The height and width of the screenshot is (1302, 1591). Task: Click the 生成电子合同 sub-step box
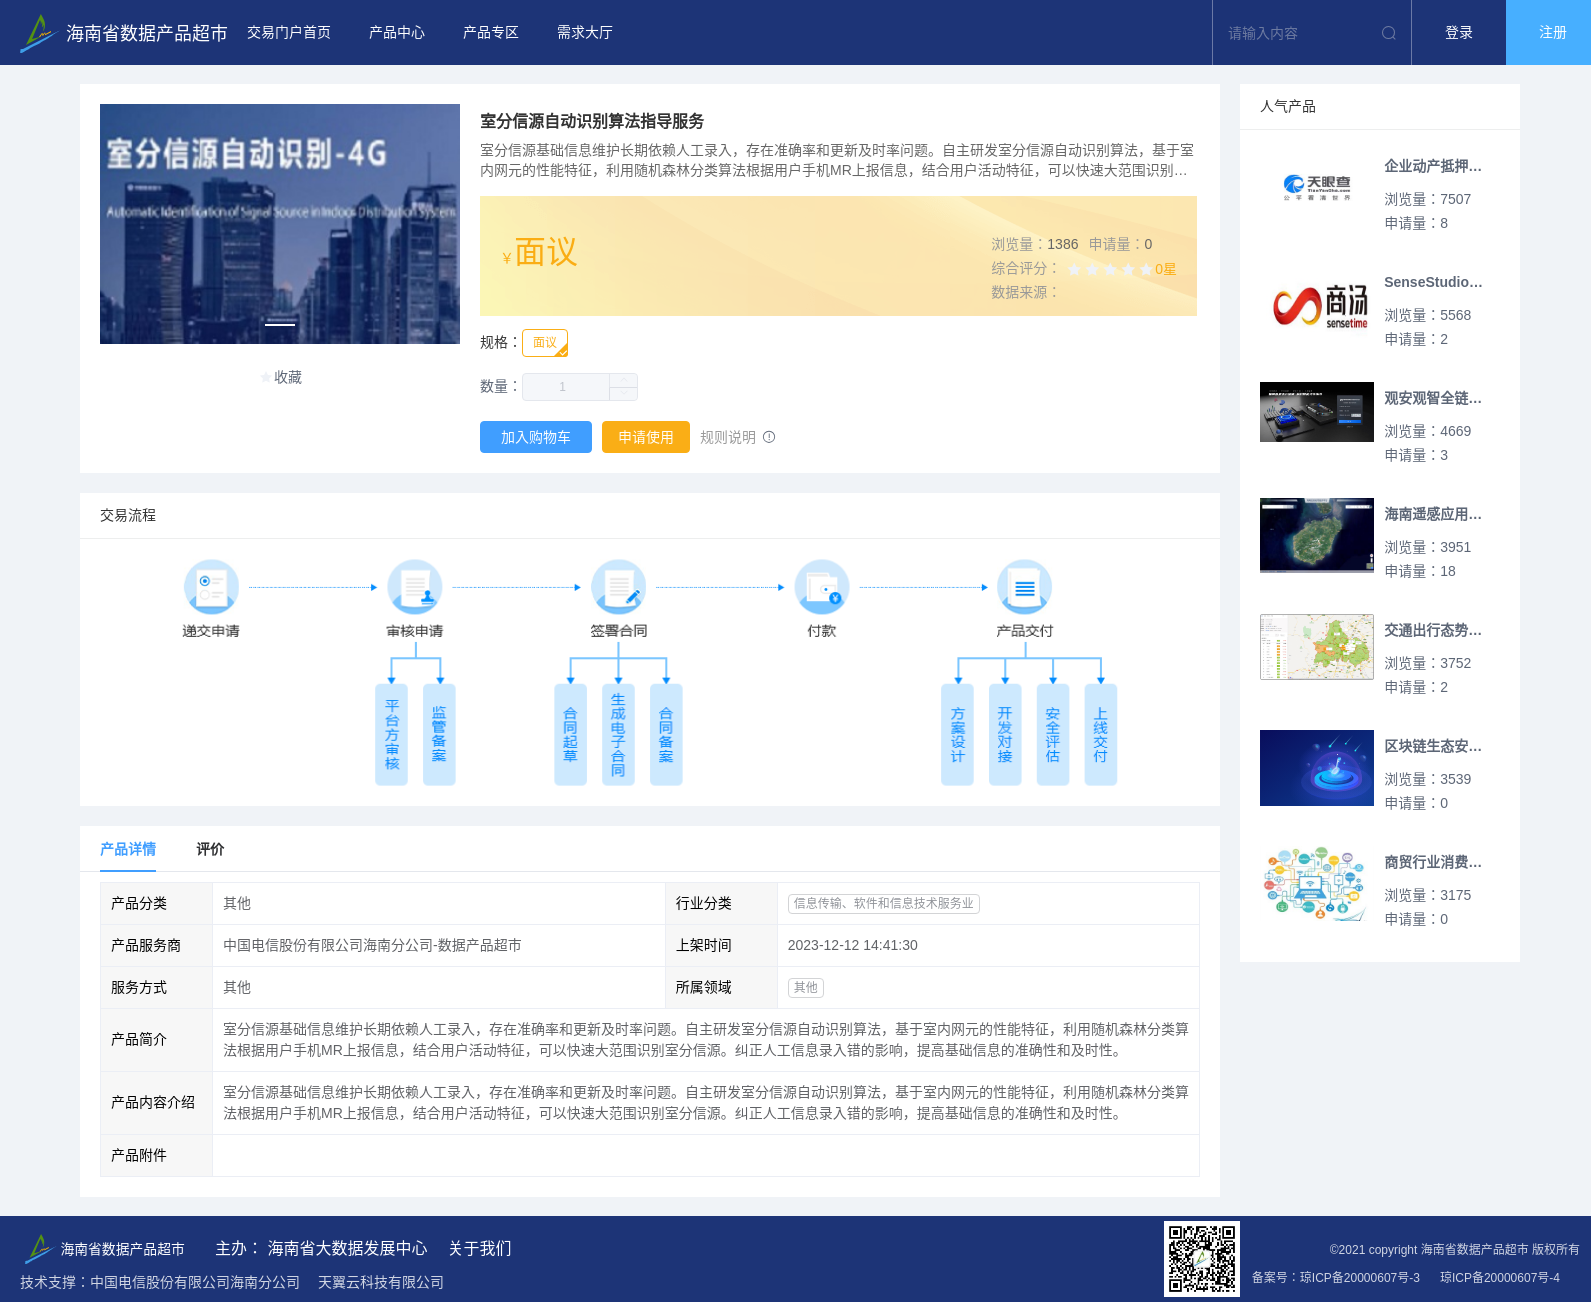click(618, 735)
